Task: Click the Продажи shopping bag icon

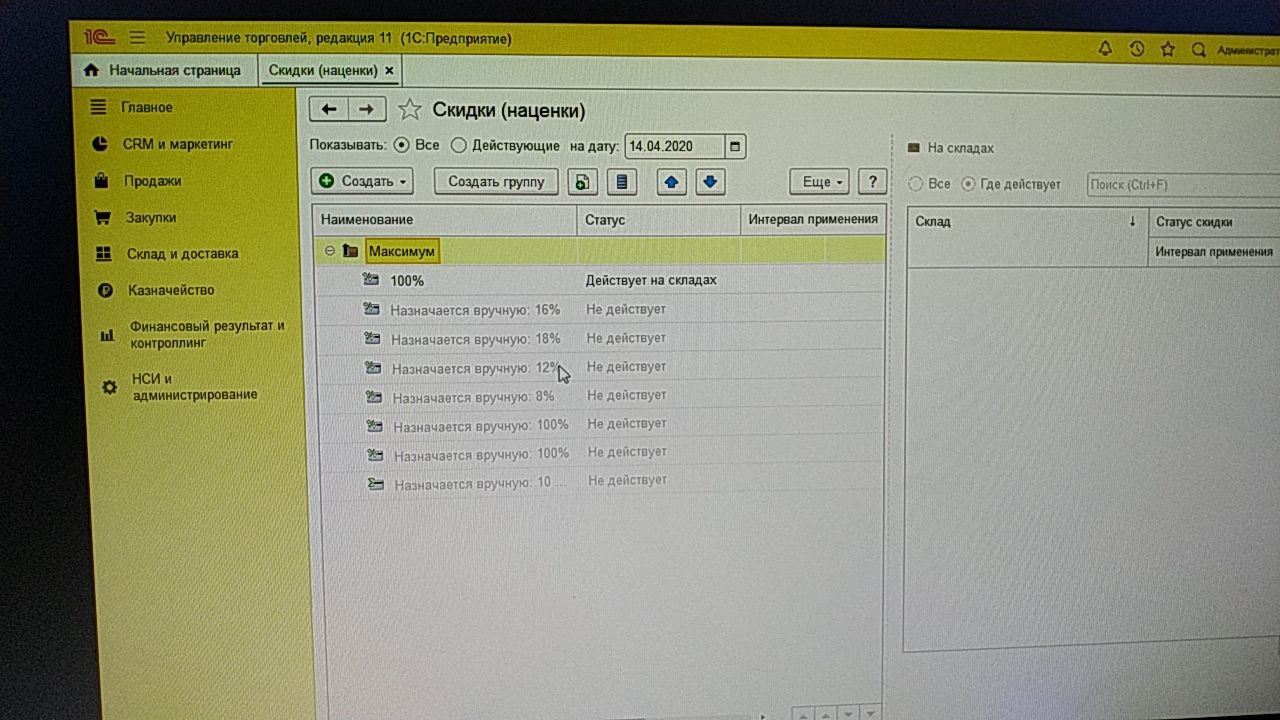Action: point(100,181)
